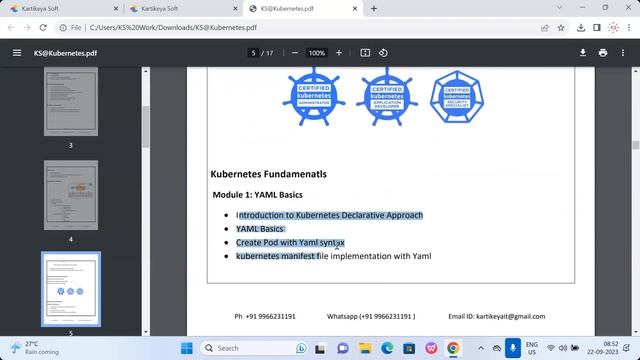Screen dimensions: 640x360
Task: Click the Certified Kubernetes Administrator badge
Action: click(x=314, y=97)
